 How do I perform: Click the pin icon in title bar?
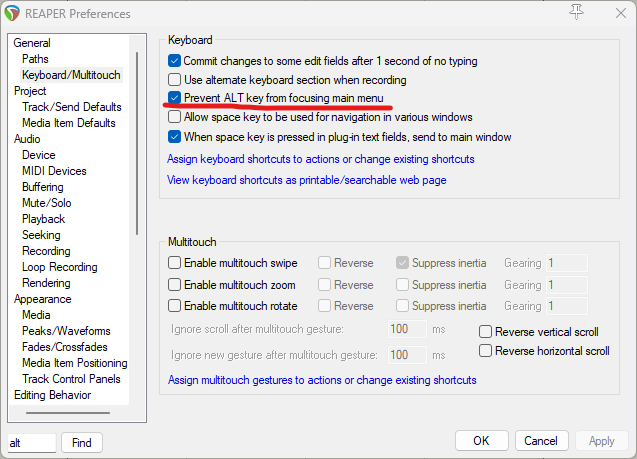[x=576, y=12]
